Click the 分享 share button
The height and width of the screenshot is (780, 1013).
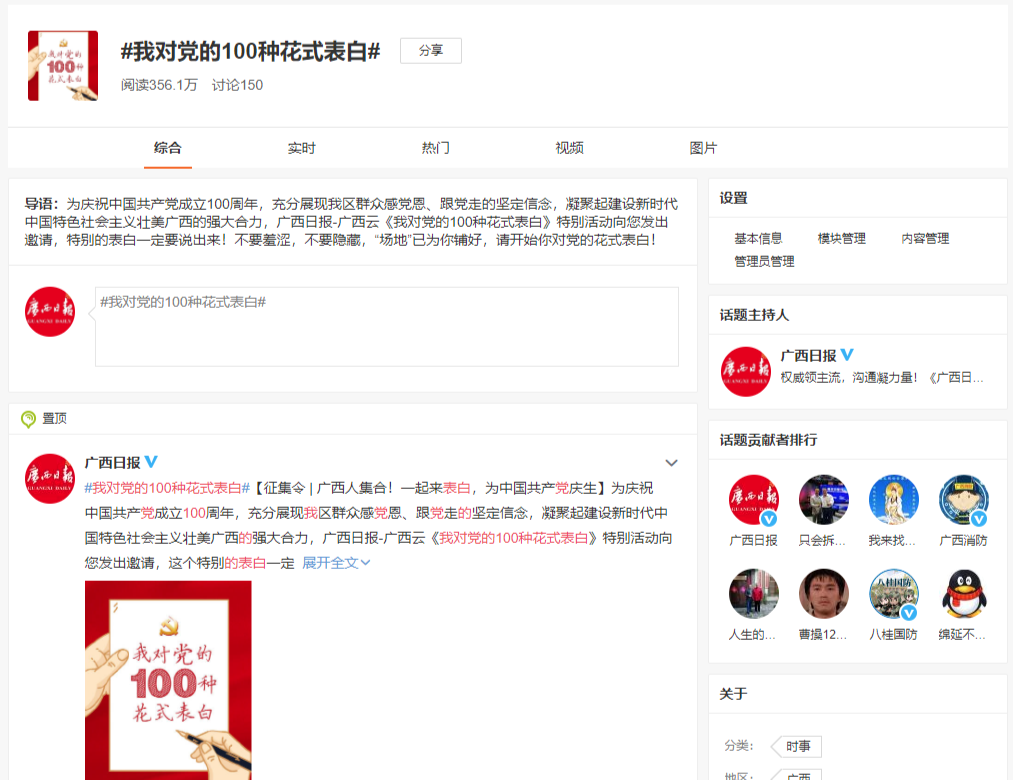point(431,50)
